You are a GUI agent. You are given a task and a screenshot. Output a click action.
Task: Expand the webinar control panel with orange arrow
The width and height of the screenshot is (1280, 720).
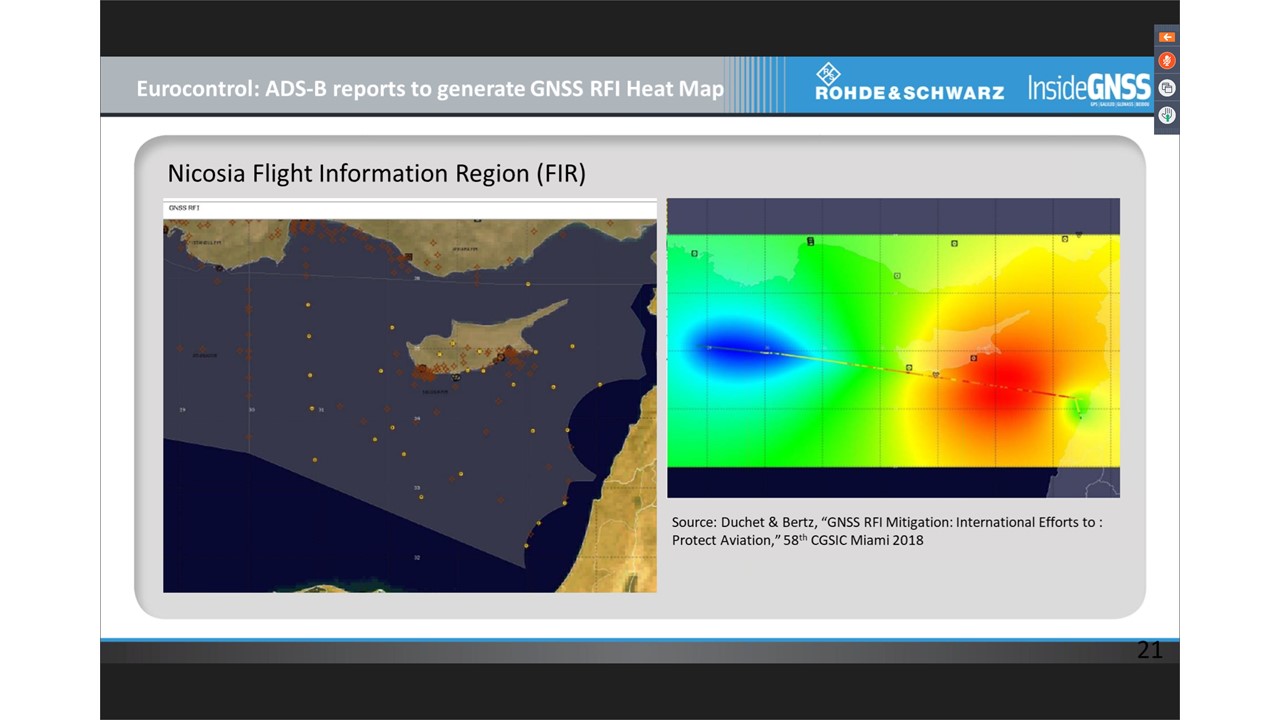(1166, 37)
